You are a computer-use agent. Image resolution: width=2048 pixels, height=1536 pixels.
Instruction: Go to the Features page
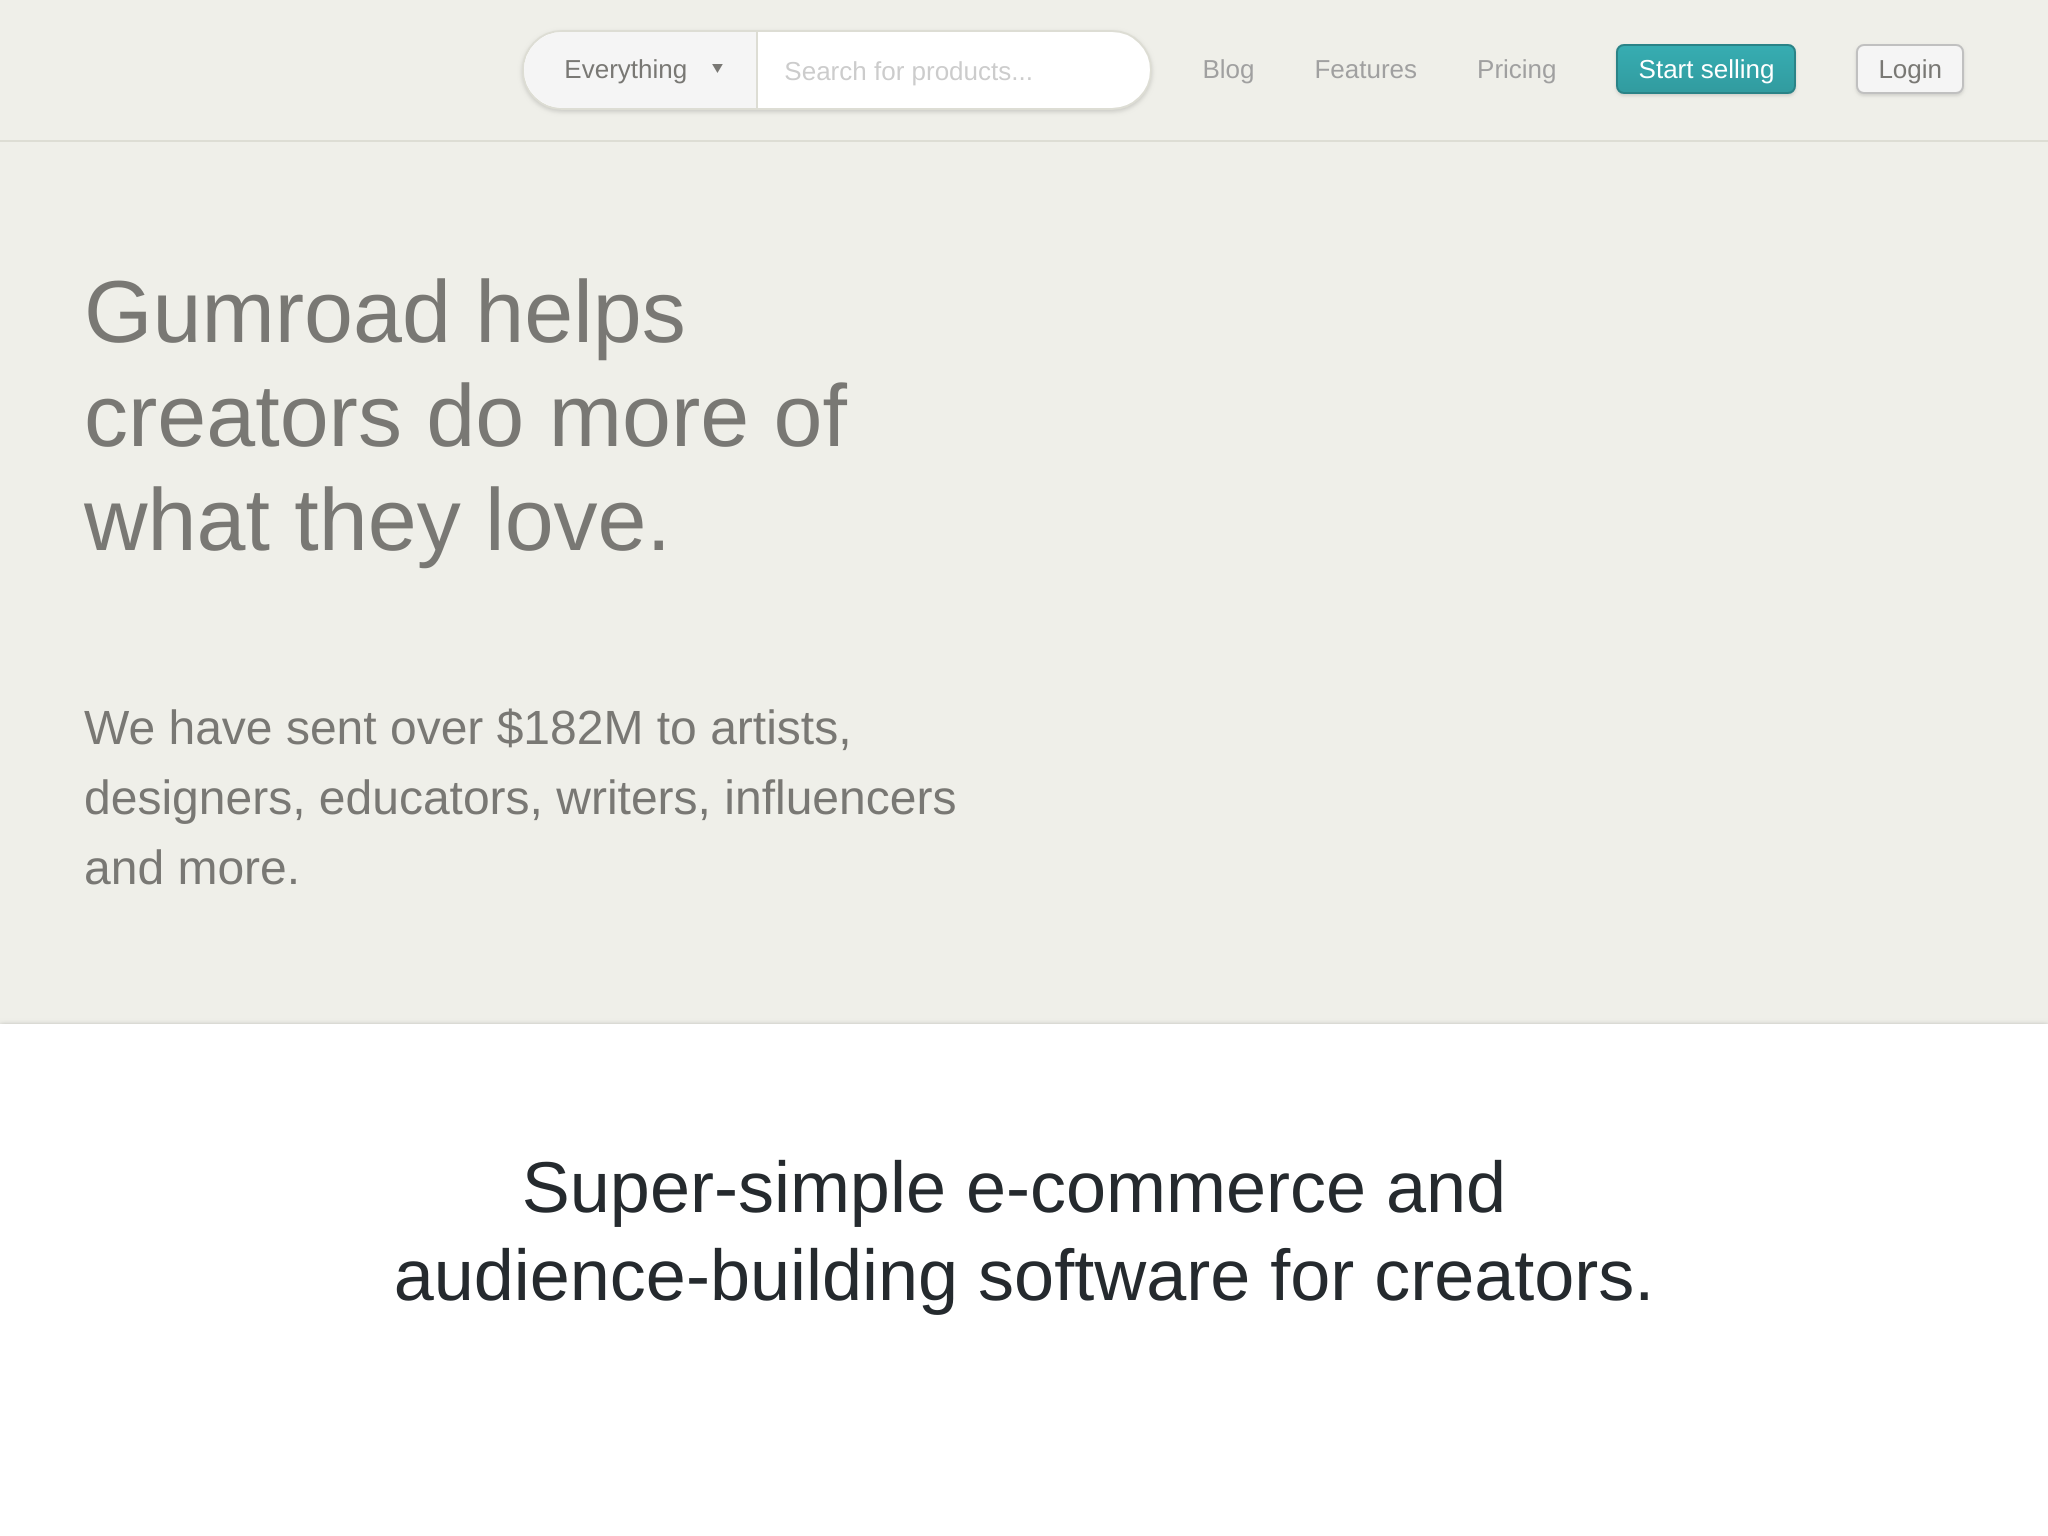1365,70
